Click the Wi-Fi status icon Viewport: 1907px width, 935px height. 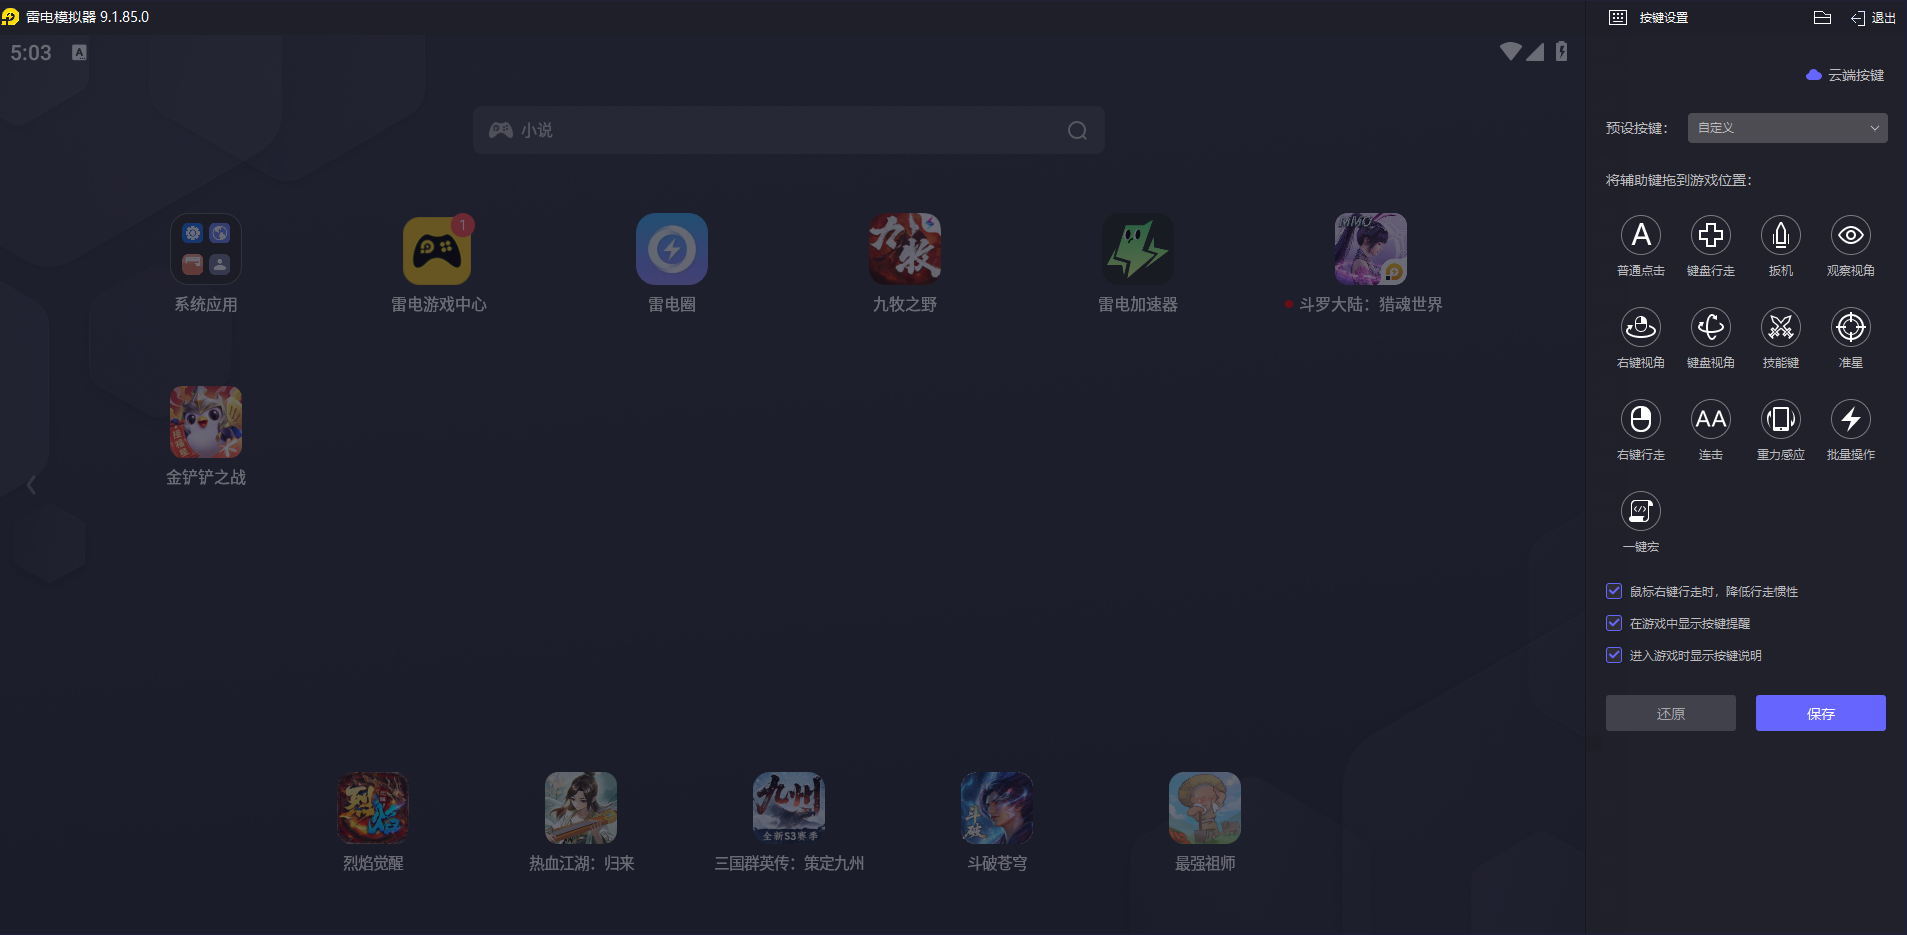tap(1510, 51)
